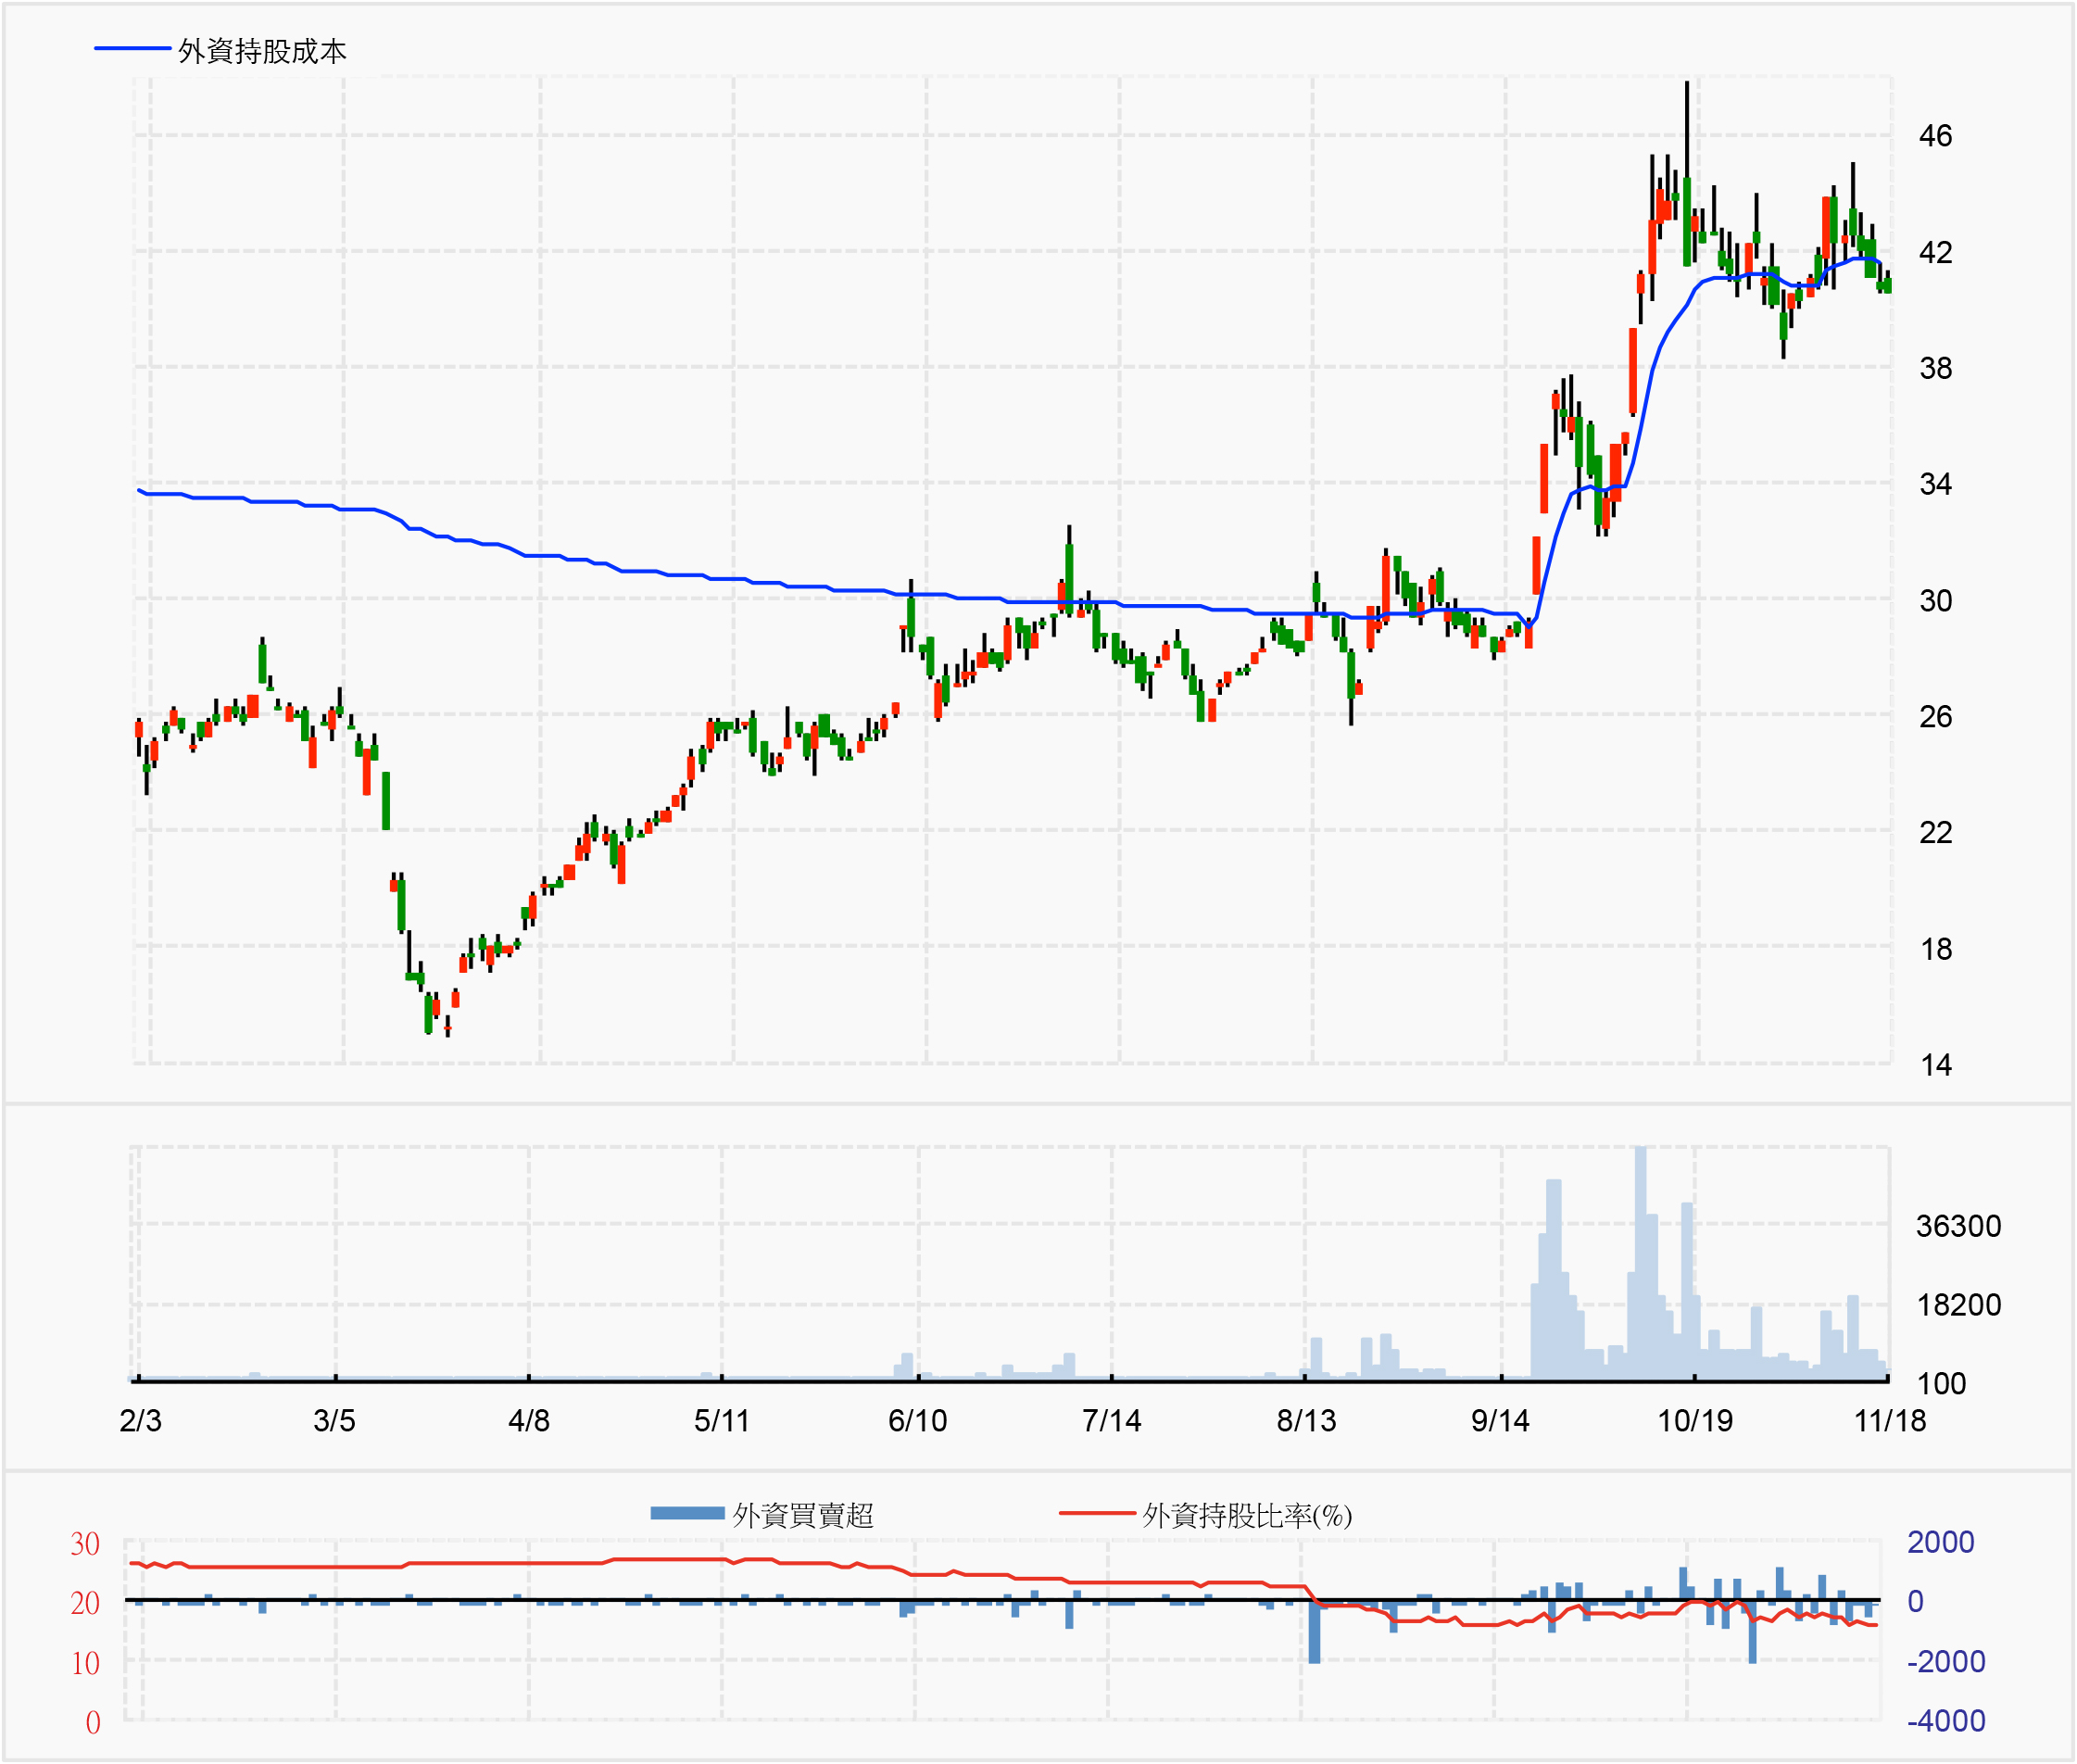Click the 3/5 date axis label

click(x=334, y=1420)
